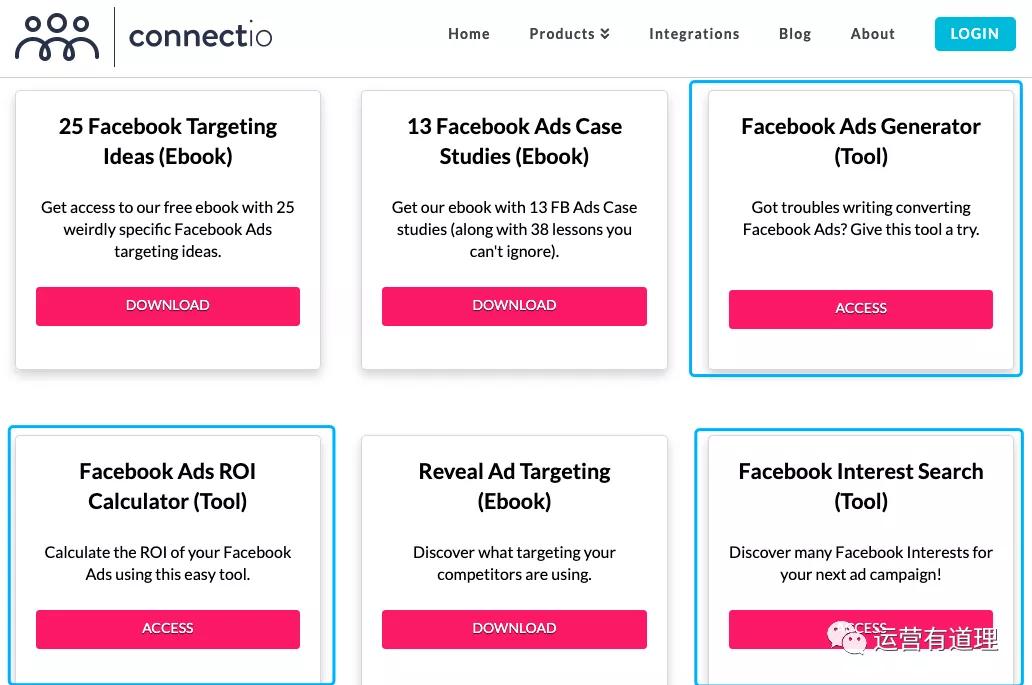Click the Facebook Interest Search card heading
This screenshot has height=685, width=1032.
point(861,486)
